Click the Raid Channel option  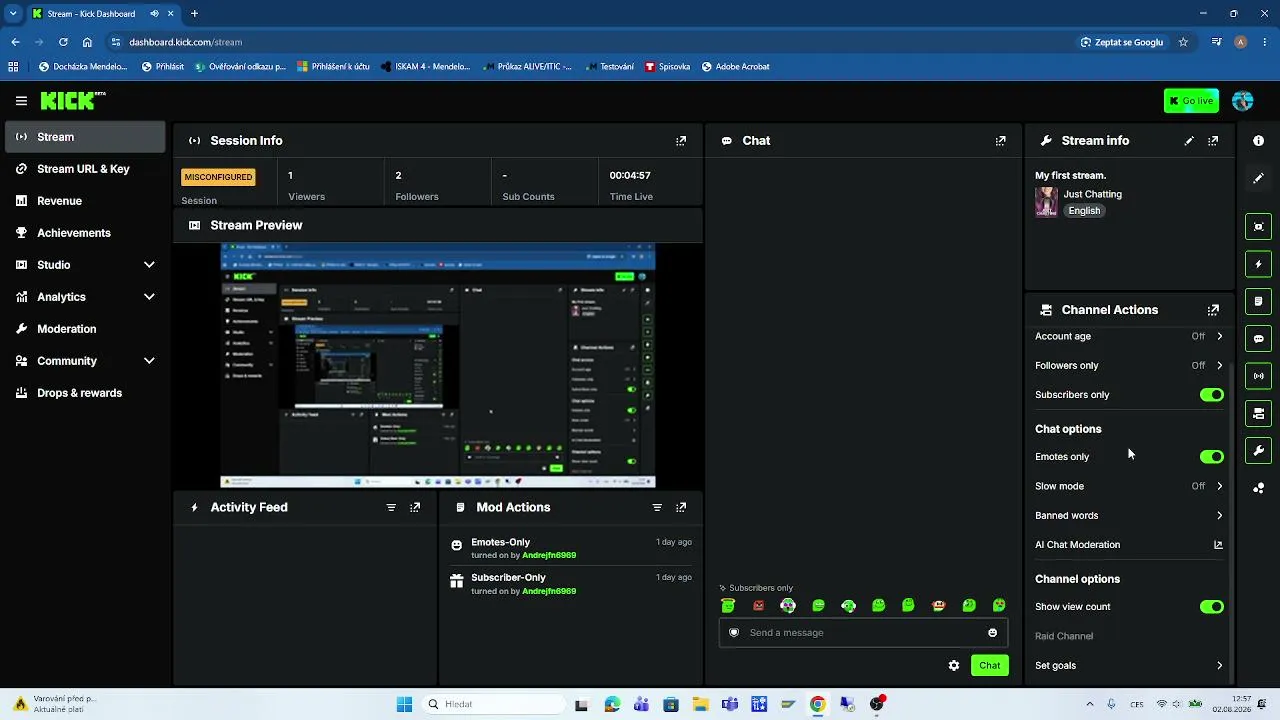click(1064, 636)
